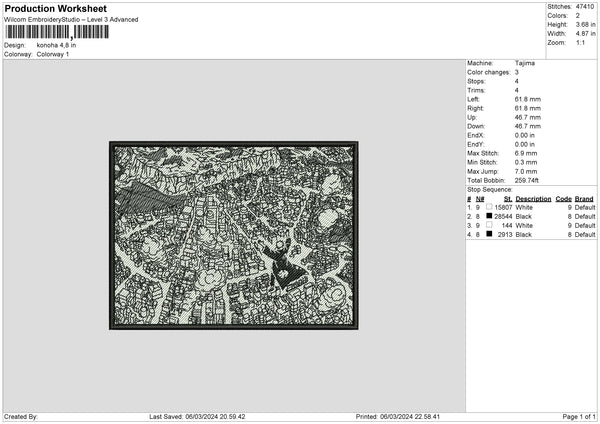Click the Code column header
600x424 pixels.
[563, 198]
